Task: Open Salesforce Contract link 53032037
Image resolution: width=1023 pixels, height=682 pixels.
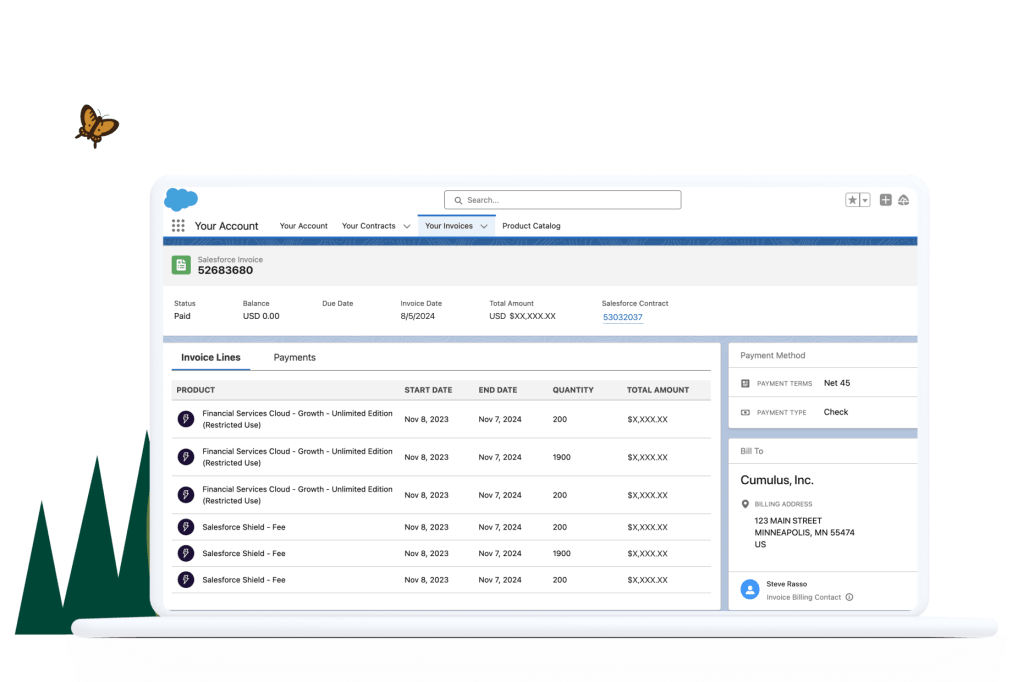Action: pos(622,317)
